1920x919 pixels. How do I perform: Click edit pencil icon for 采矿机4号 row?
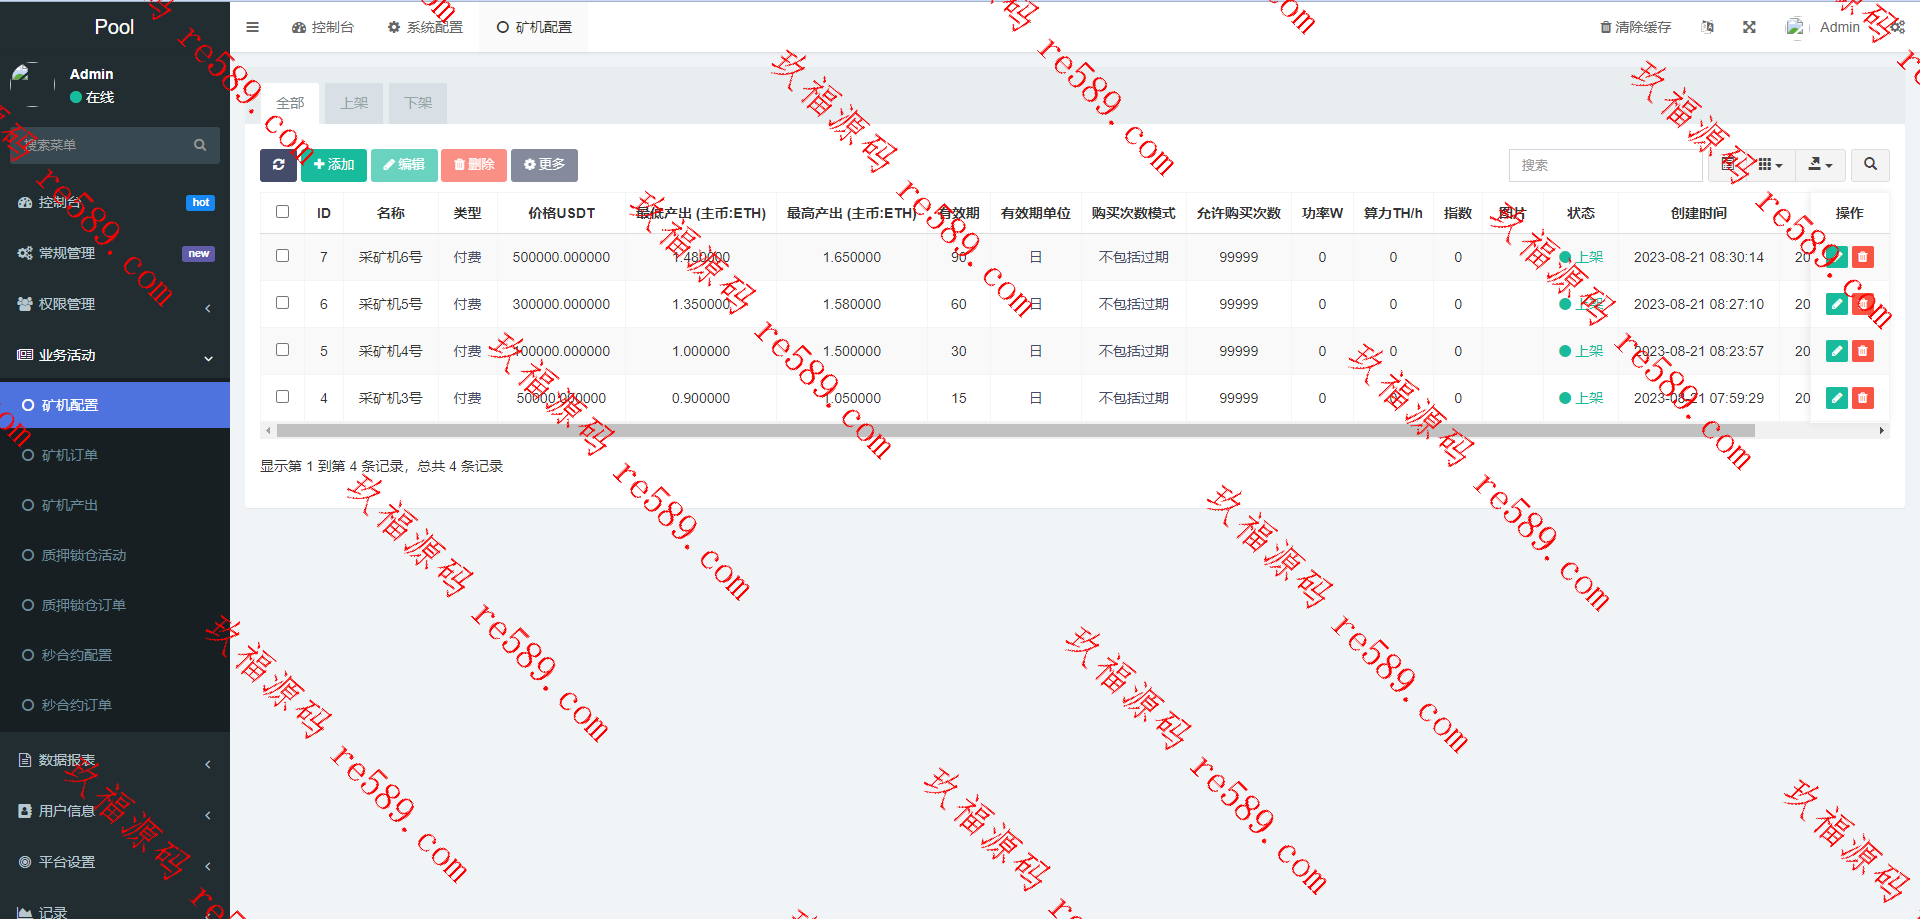[x=1837, y=351]
